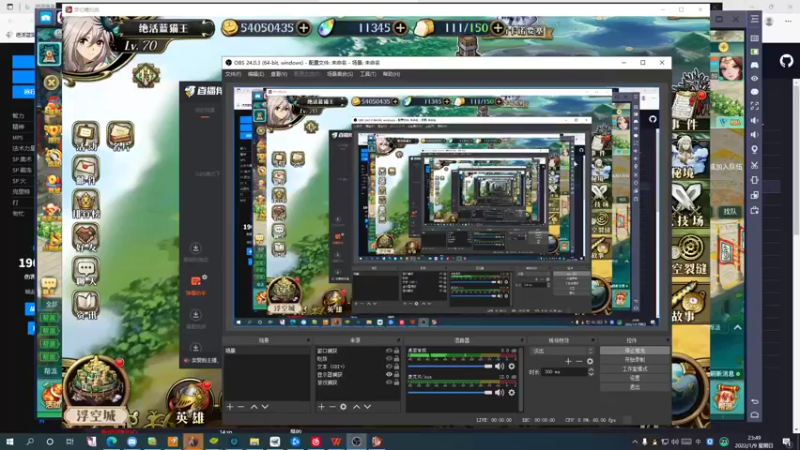
Task: Move scene down in the Scenes panel
Action: tap(265, 407)
